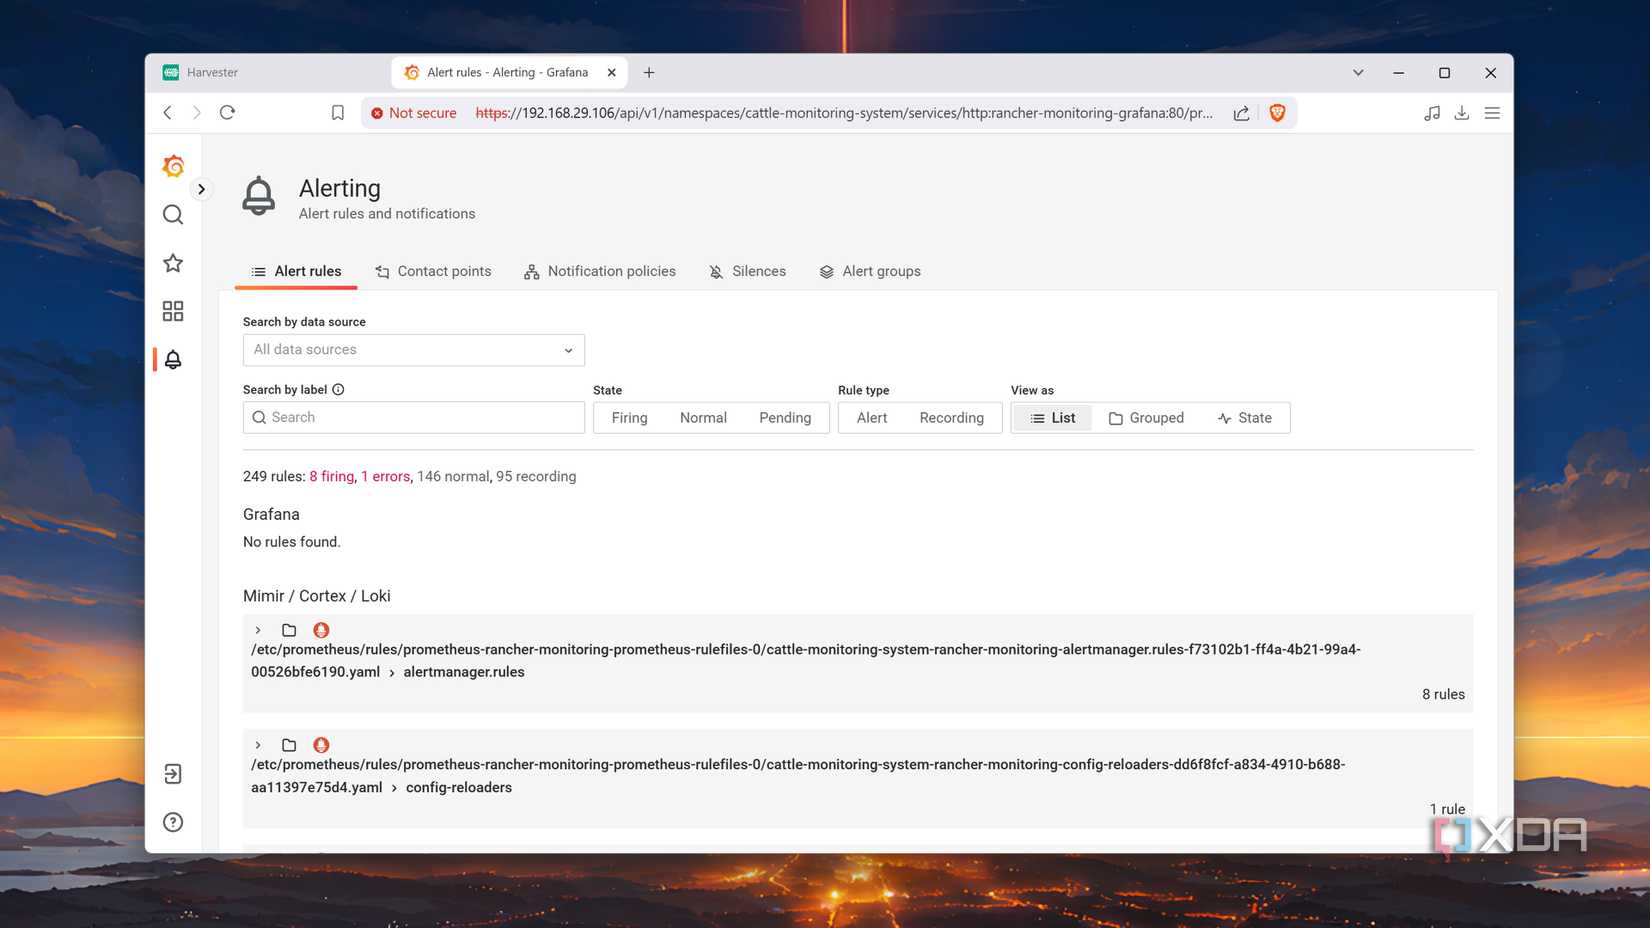Select Grouped view option
Screen dimensions: 1650x928
tap(1146, 418)
